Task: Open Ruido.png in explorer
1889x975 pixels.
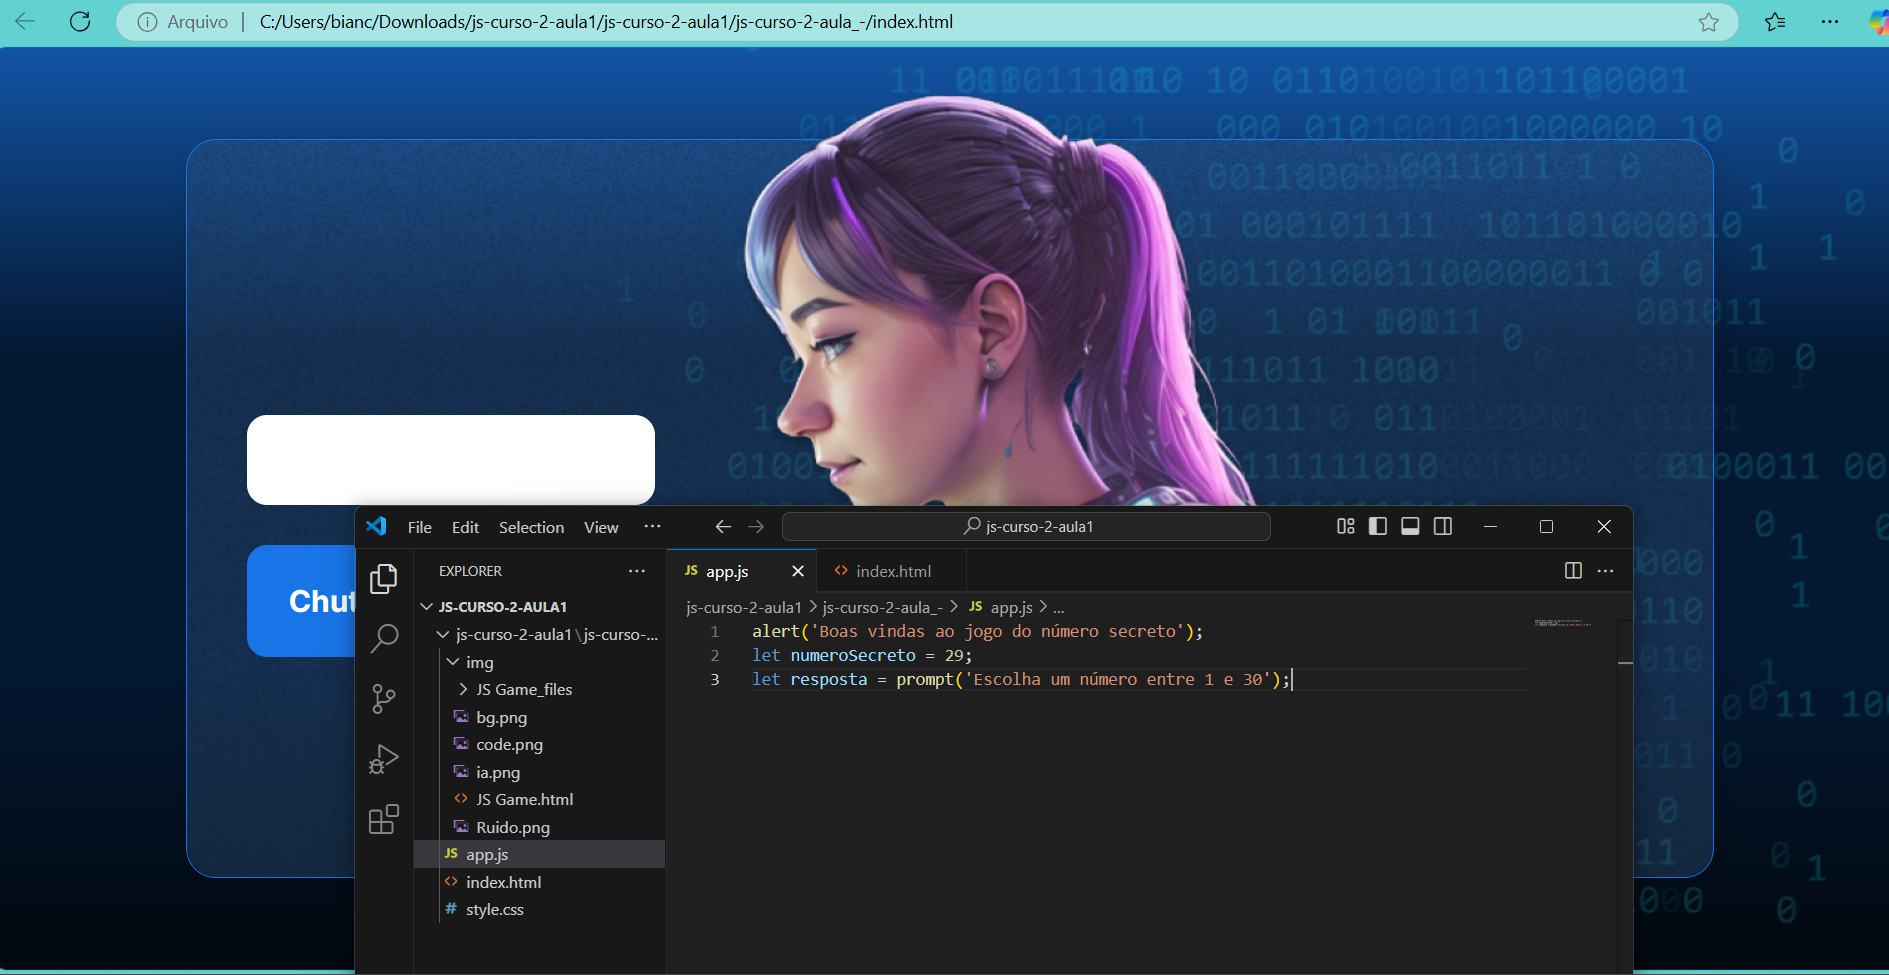Action: click(540, 827)
